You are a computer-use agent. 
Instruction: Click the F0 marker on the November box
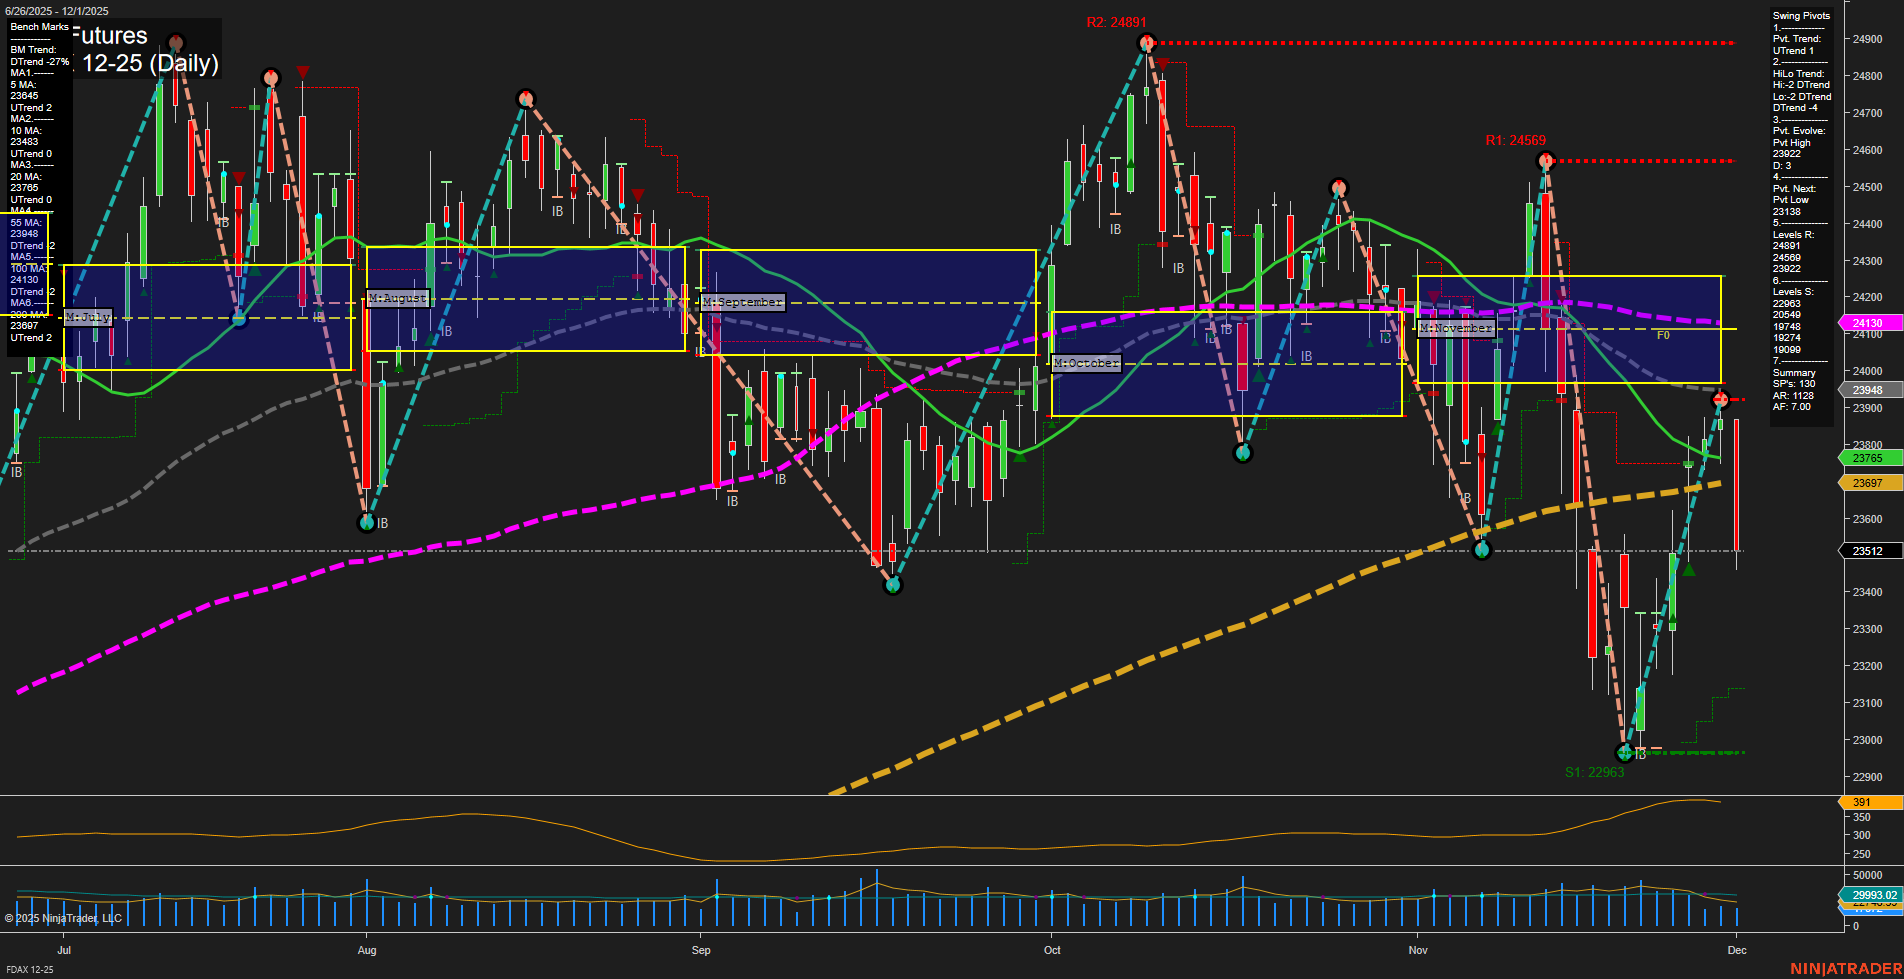pos(1663,337)
